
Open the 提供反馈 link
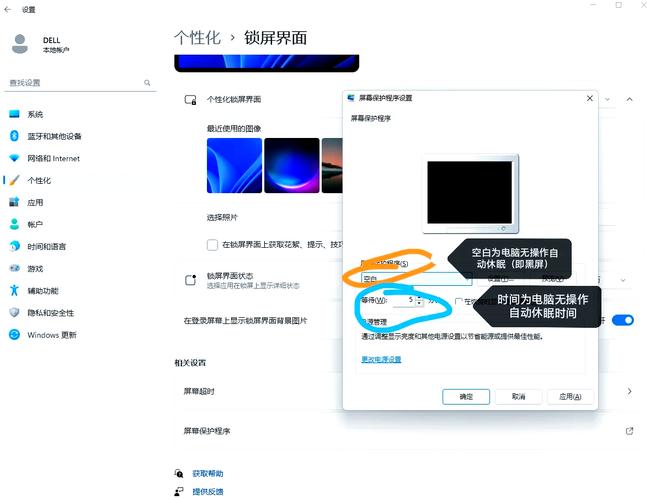[x=208, y=491]
